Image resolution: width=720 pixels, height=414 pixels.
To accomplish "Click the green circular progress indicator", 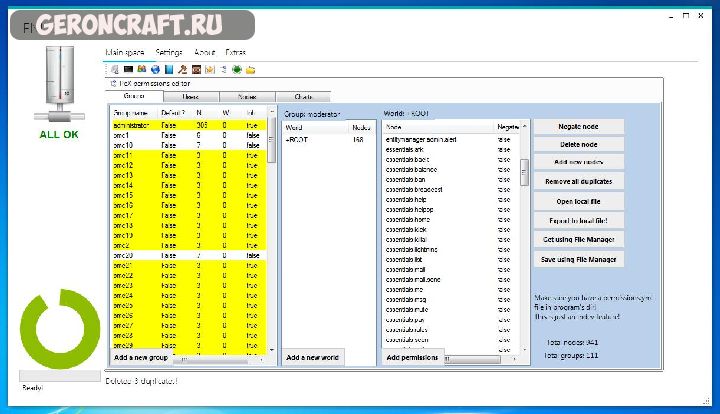I will point(60,330).
